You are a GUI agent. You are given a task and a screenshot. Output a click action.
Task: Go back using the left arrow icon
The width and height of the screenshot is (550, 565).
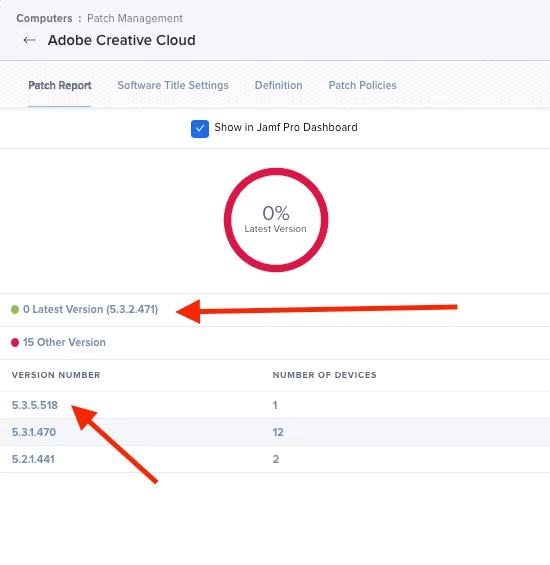[29, 40]
